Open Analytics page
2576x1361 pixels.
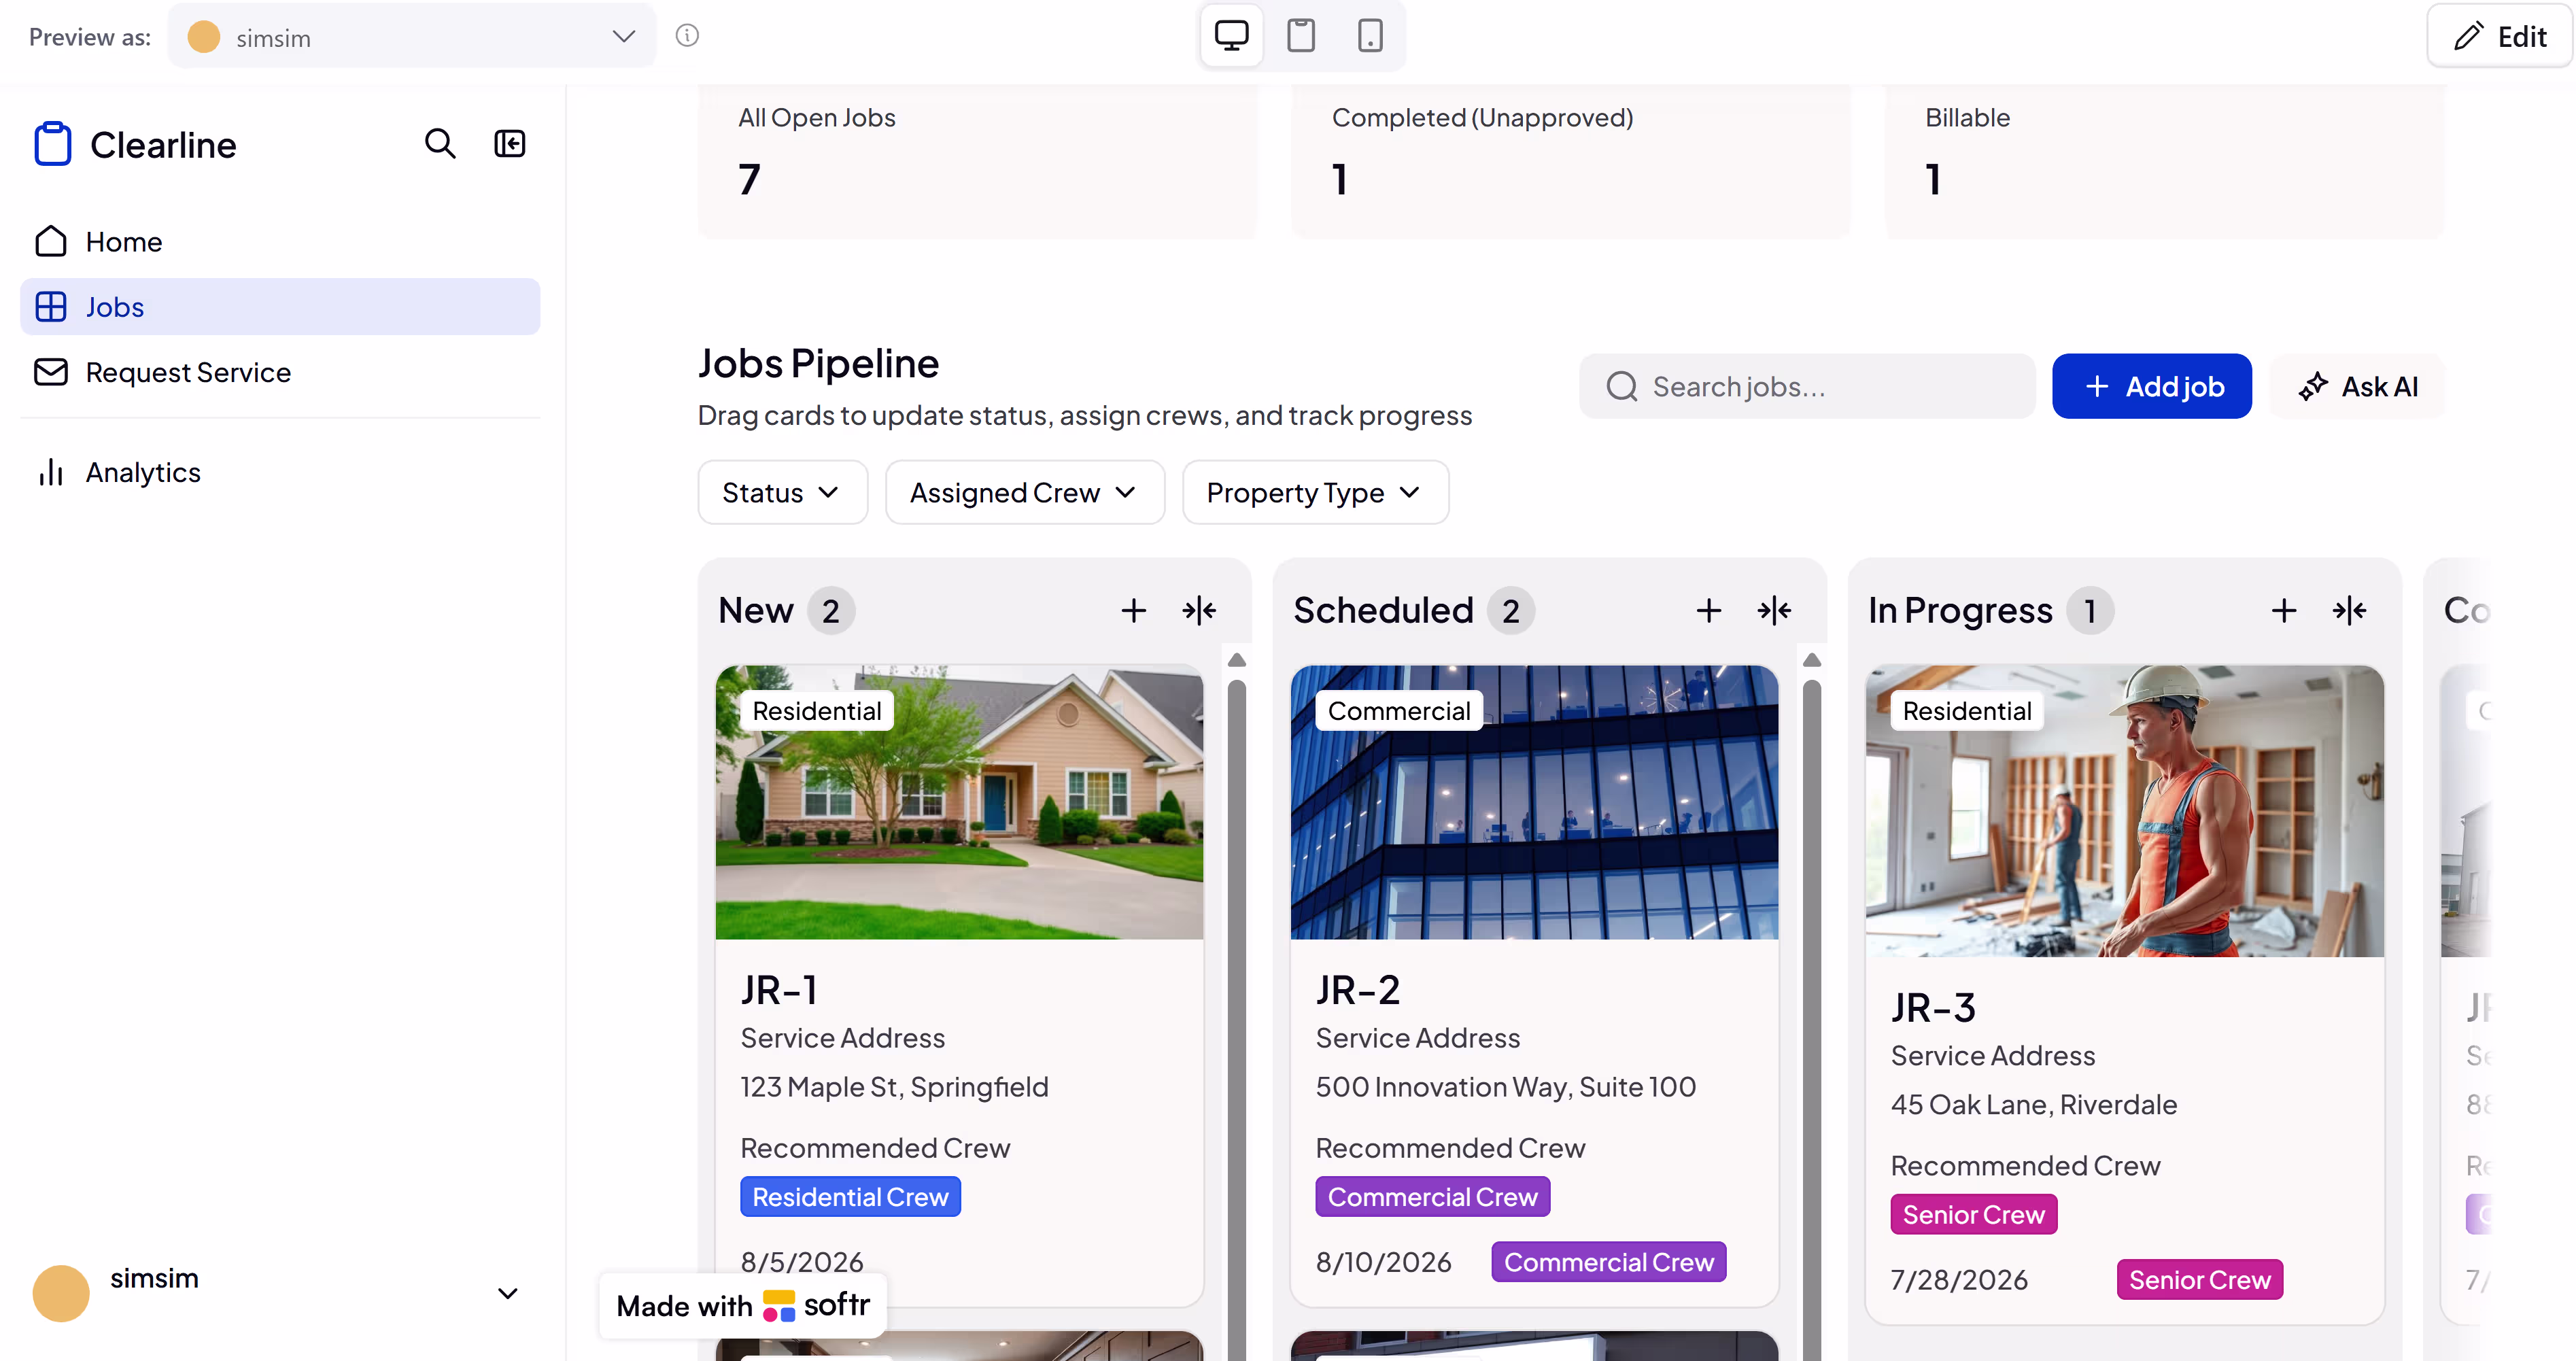[x=280, y=472]
